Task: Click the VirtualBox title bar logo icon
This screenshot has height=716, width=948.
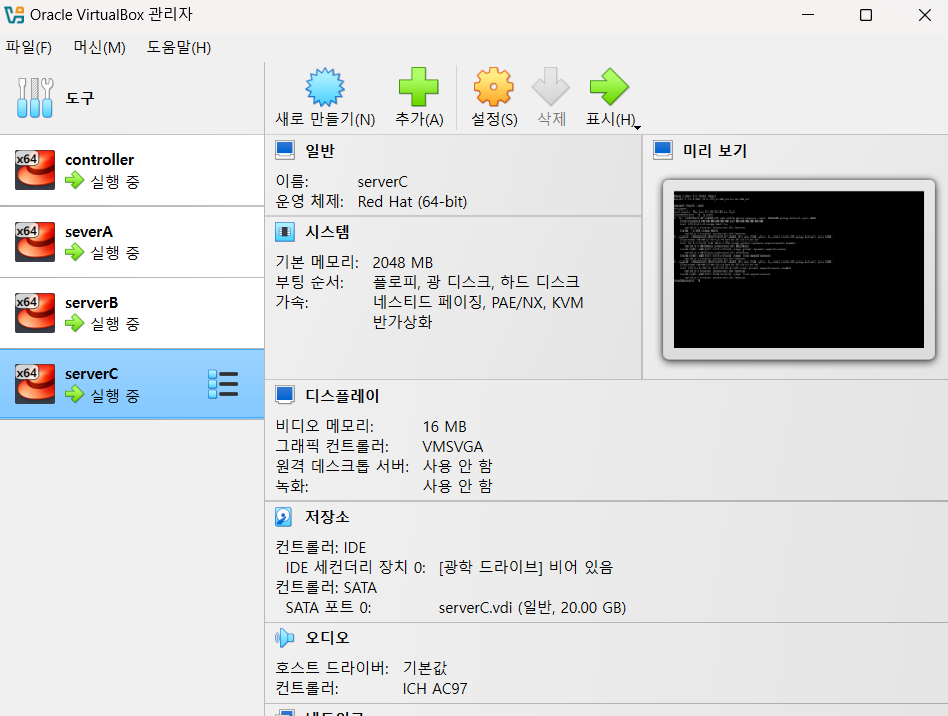Action: pos(15,15)
